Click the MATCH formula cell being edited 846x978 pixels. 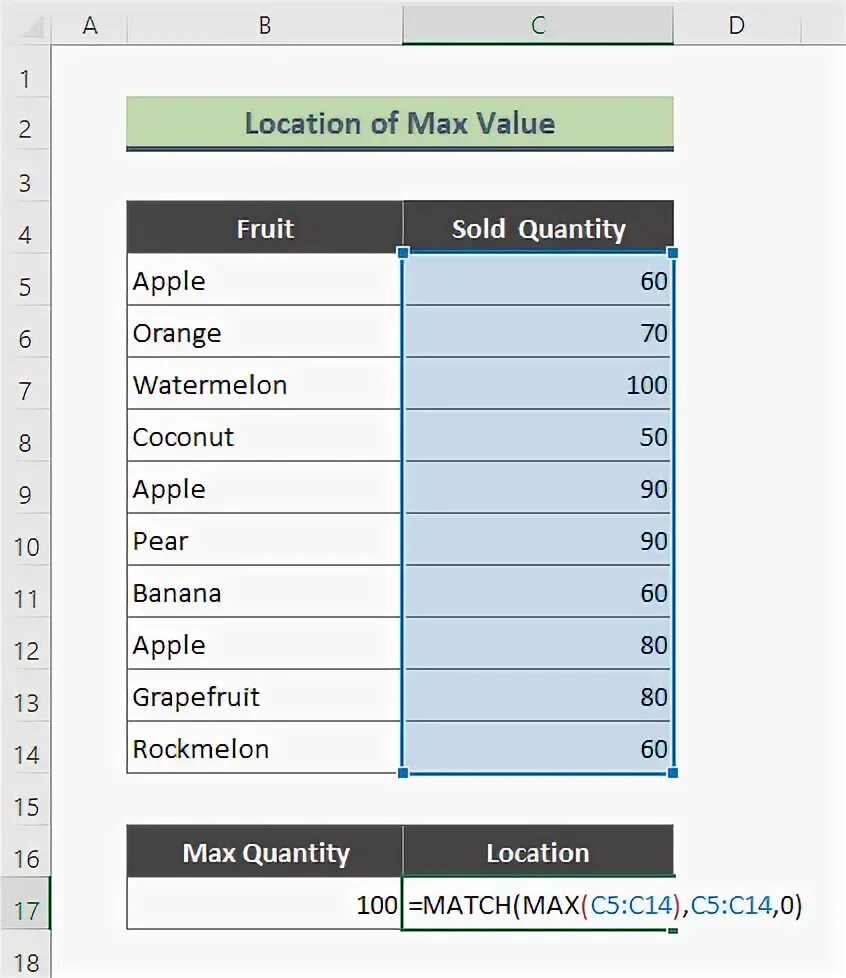pyautogui.click(x=538, y=904)
